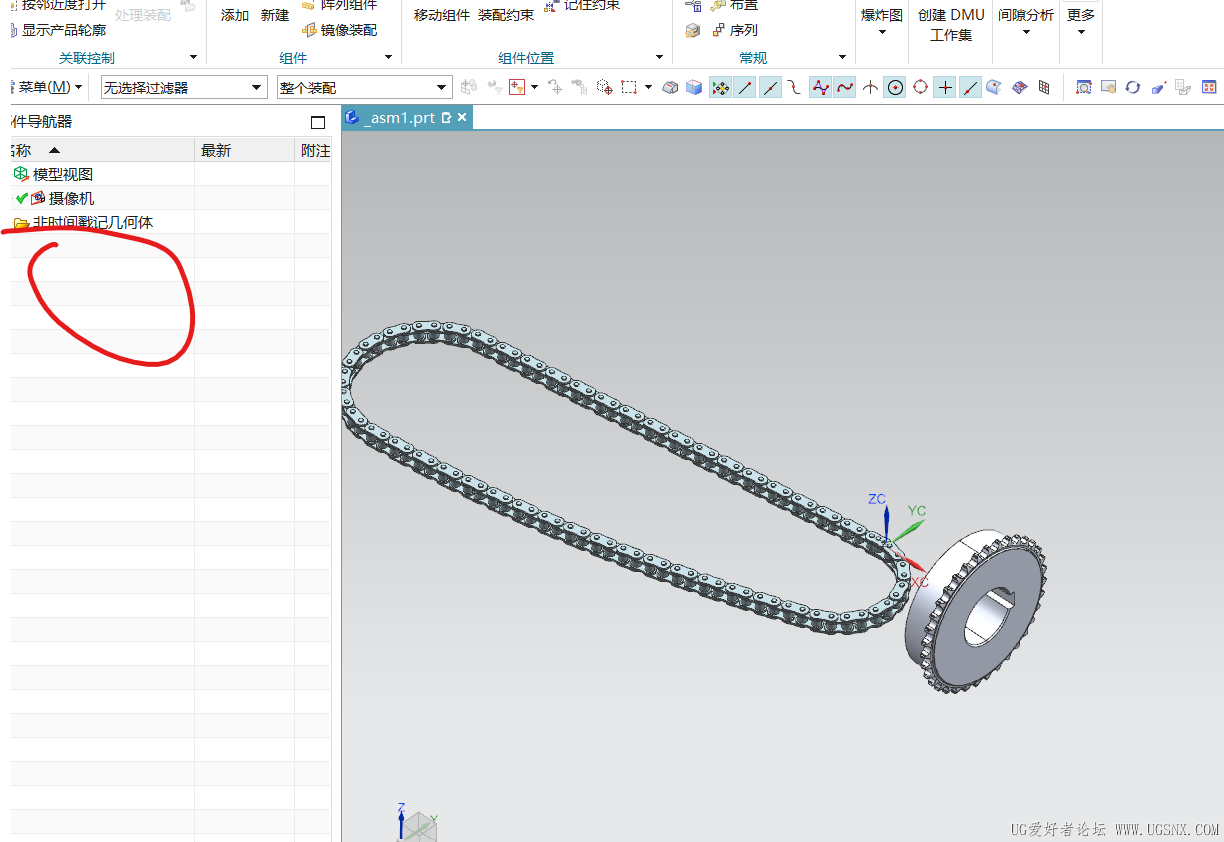Close the _asm1.prt tab
This screenshot has height=842, width=1224.
[462, 118]
